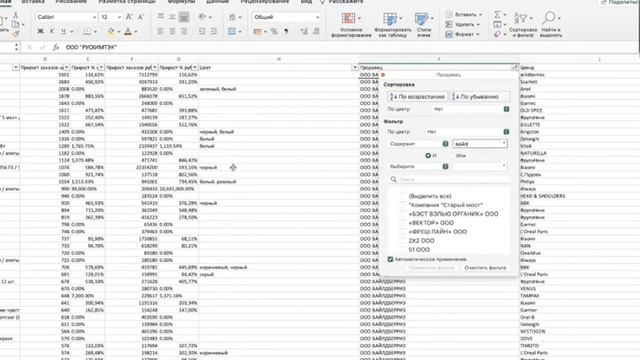This screenshot has width=640, height=360.
Task: Expand the Вставить cells dropdown
Action: pyautogui.click(x=480, y=15)
